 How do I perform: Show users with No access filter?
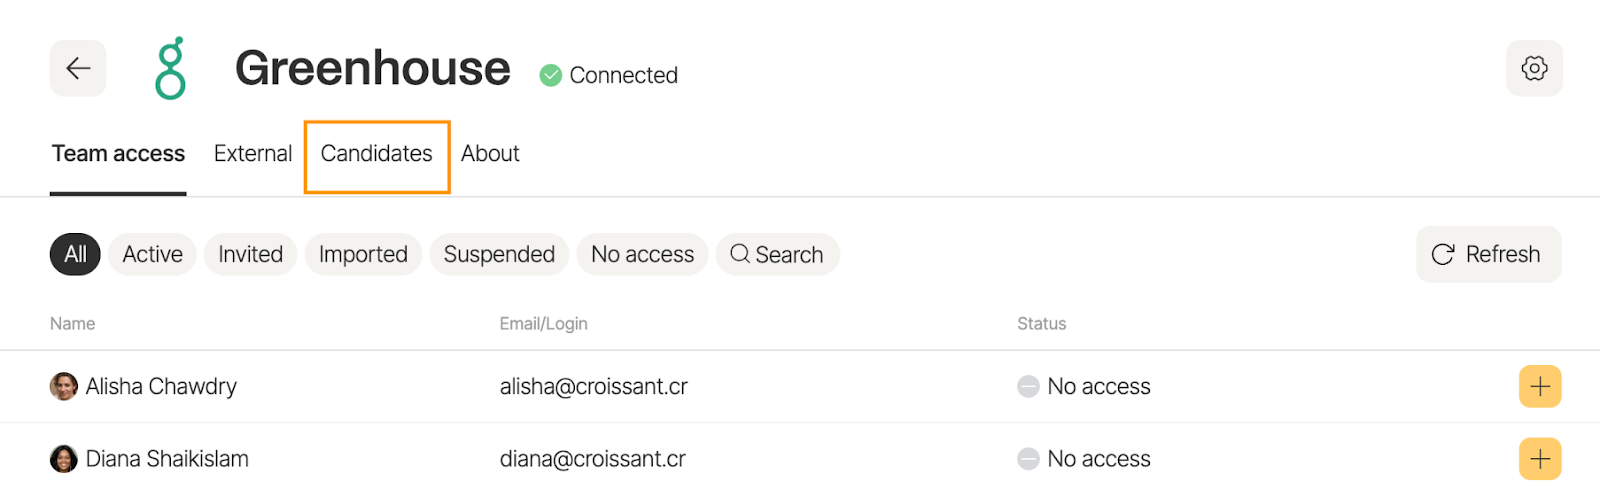(642, 254)
